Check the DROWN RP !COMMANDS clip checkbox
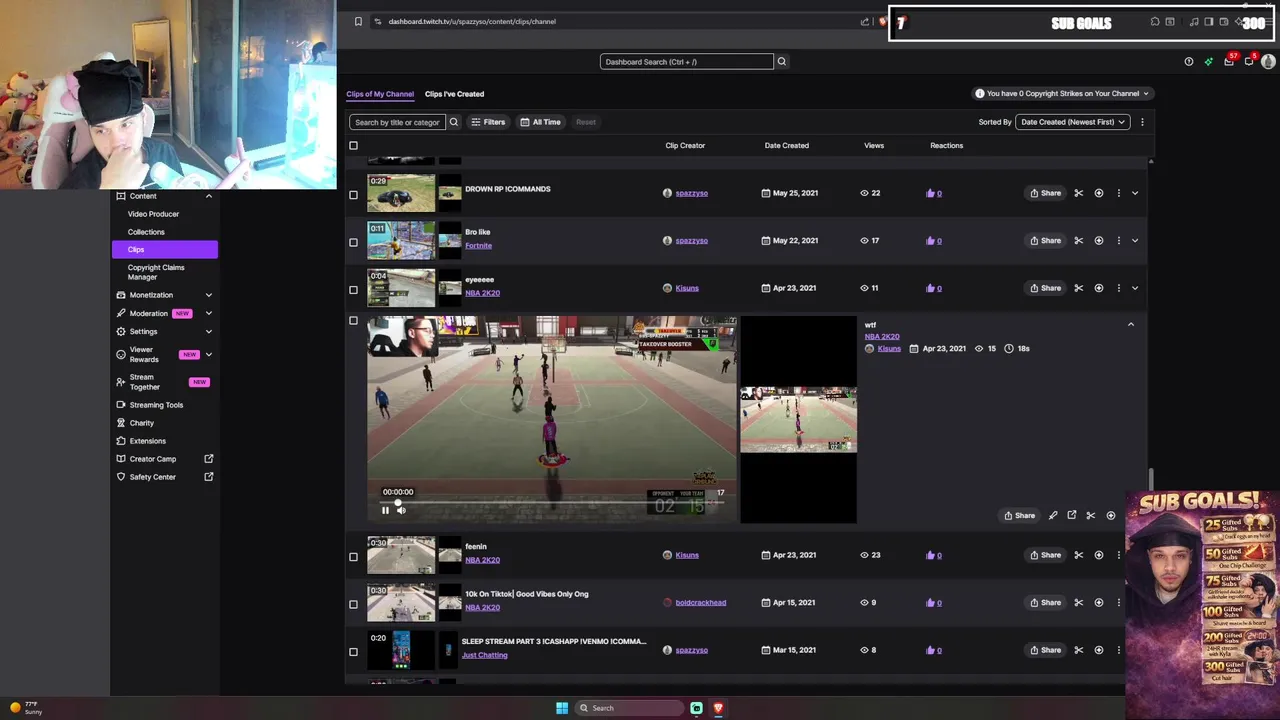This screenshot has width=1280, height=720. tap(353, 194)
